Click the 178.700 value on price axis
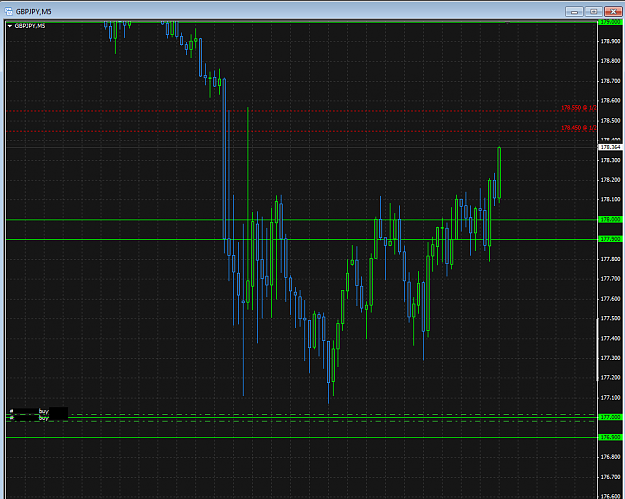This screenshot has height=499, width=625. [x=610, y=81]
